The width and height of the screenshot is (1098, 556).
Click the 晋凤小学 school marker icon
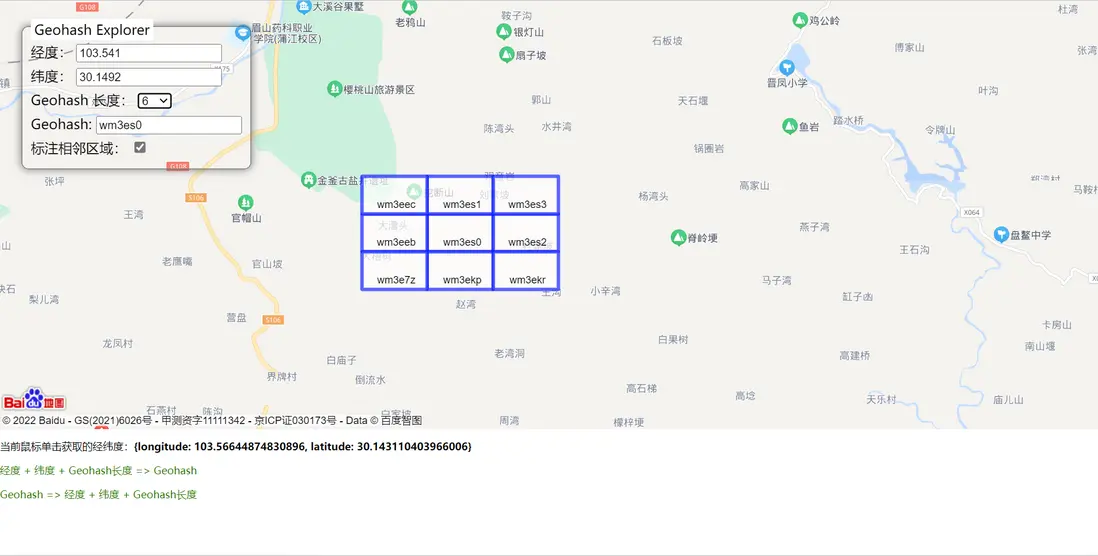787,67
